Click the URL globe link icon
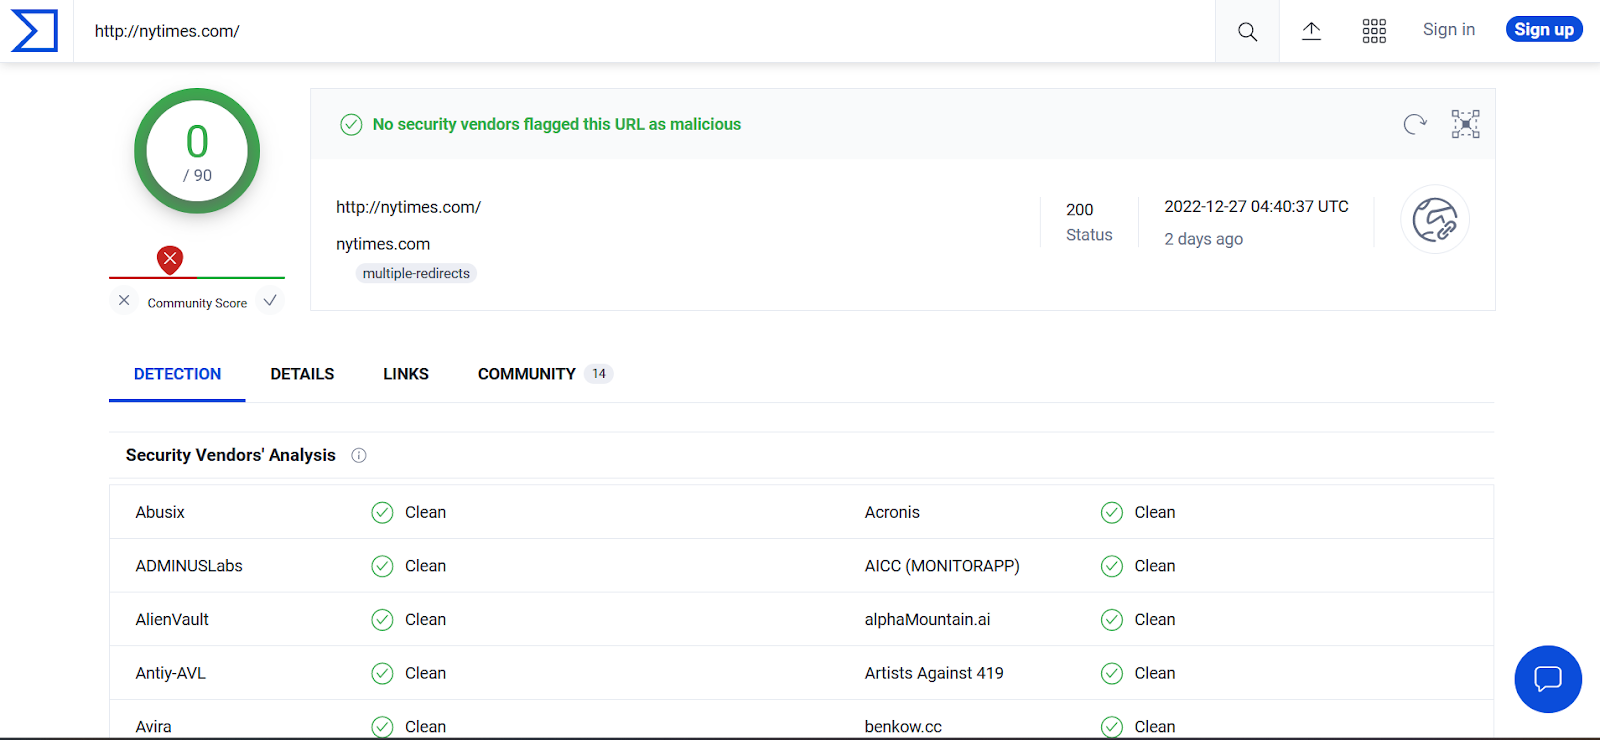1600x740 pixels. point(1434,220)
